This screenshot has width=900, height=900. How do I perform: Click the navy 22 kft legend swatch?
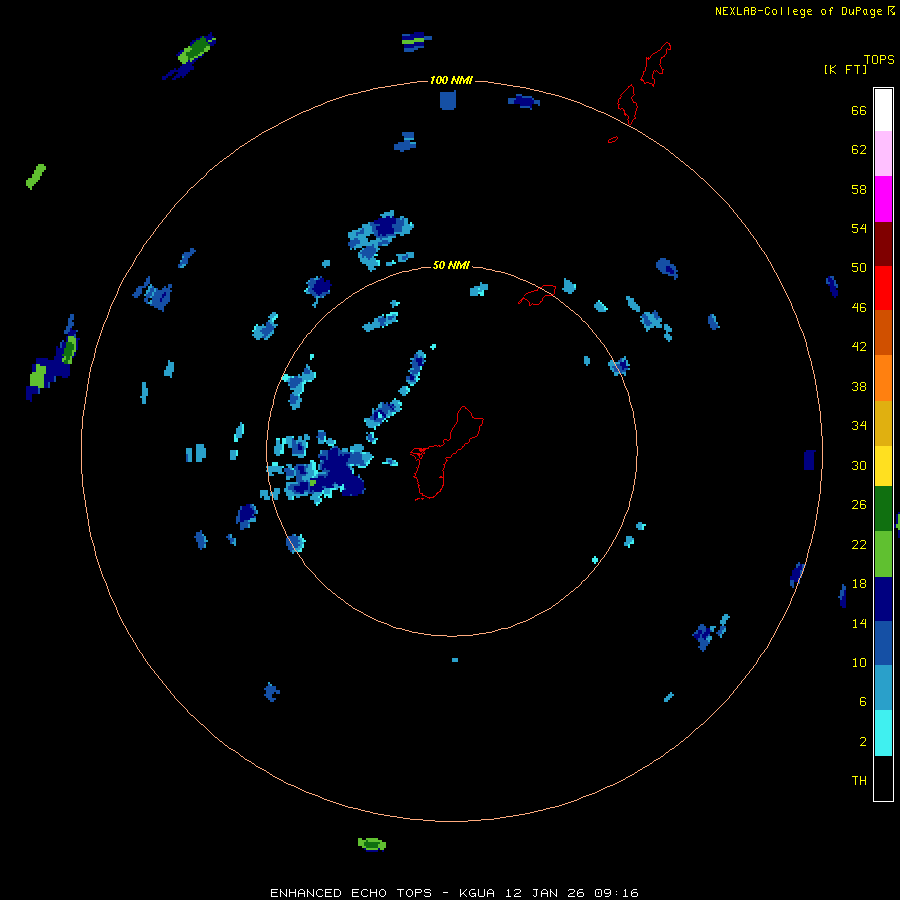[883, 599]
